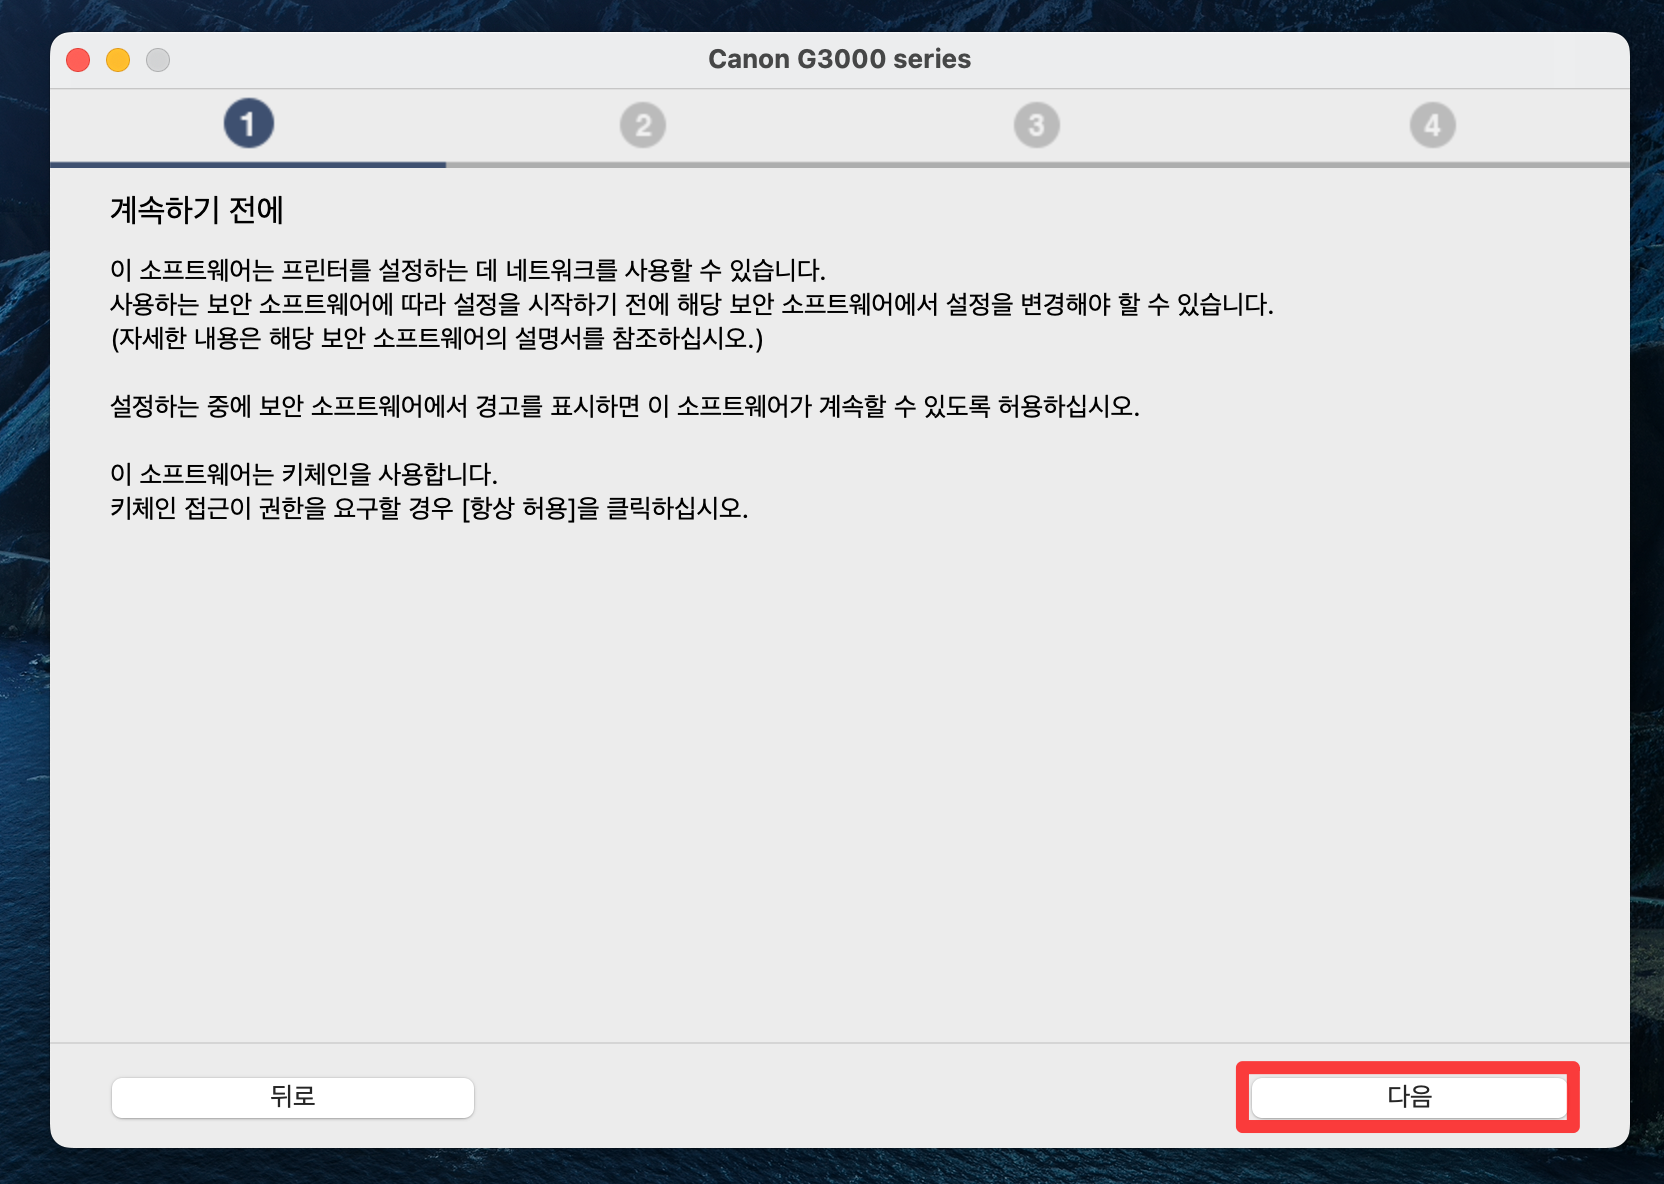
Task: Click the line mentioning [항상 허용]
Action: [x=429, y=508]
